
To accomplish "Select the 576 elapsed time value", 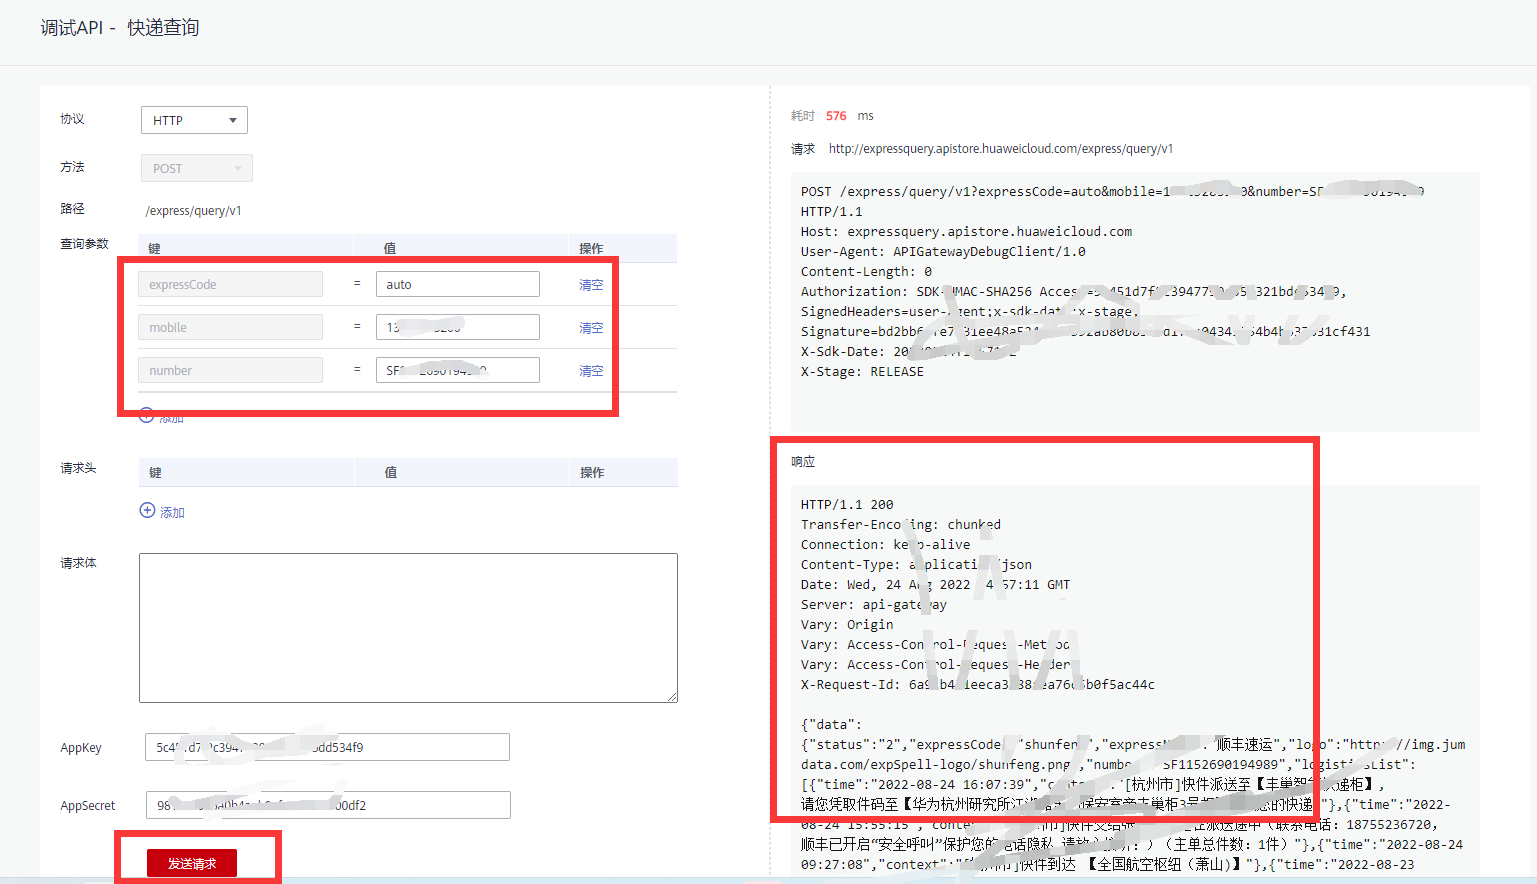I will [836, 116].
